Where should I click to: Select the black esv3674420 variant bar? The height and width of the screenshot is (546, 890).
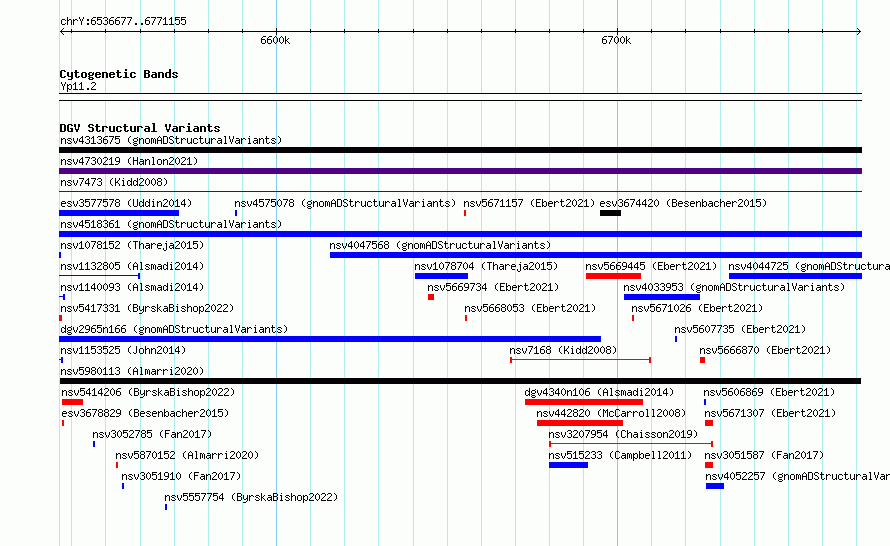coord(610,213)
